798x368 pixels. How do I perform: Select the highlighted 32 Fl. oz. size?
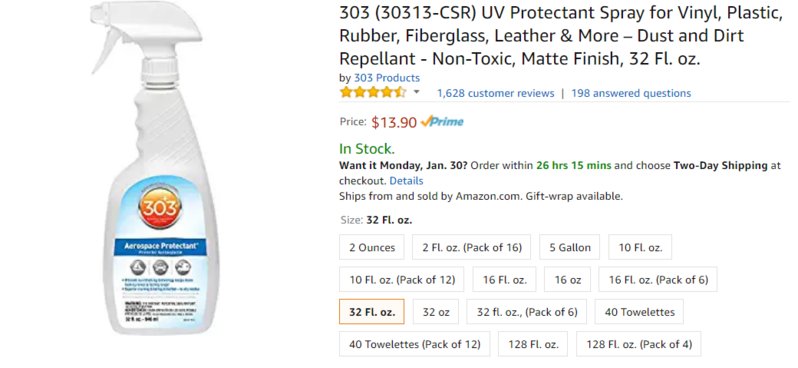pos(372,312)
